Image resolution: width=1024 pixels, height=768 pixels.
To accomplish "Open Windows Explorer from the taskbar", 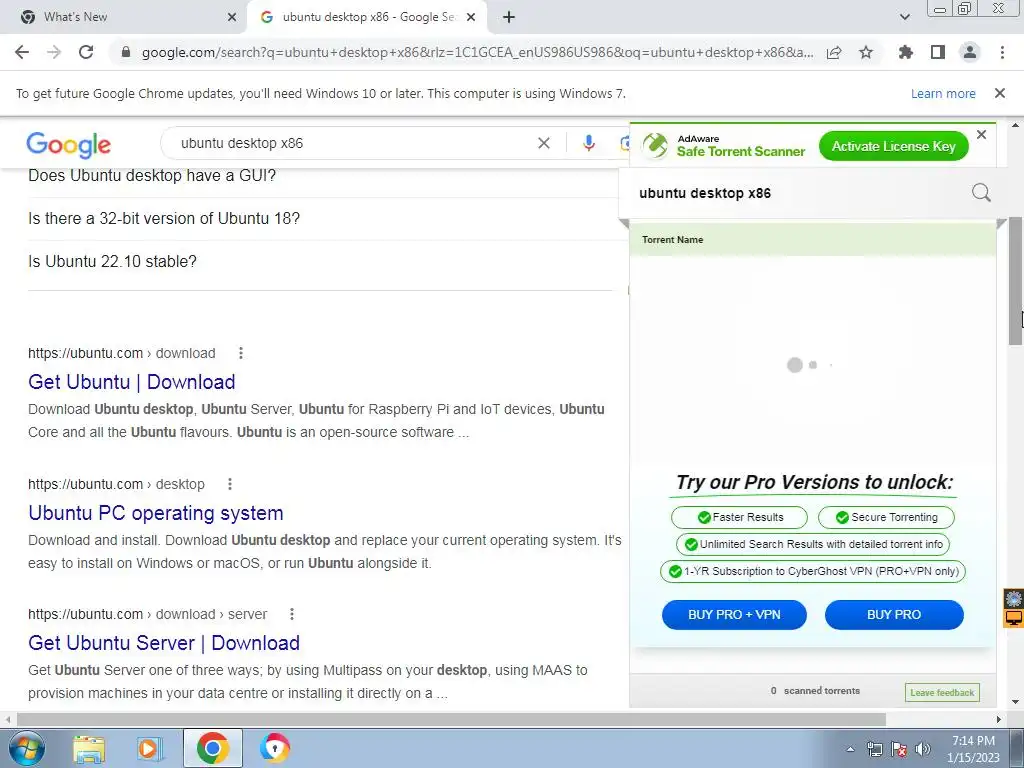I will pyautogui.click(x=89, y=748).
